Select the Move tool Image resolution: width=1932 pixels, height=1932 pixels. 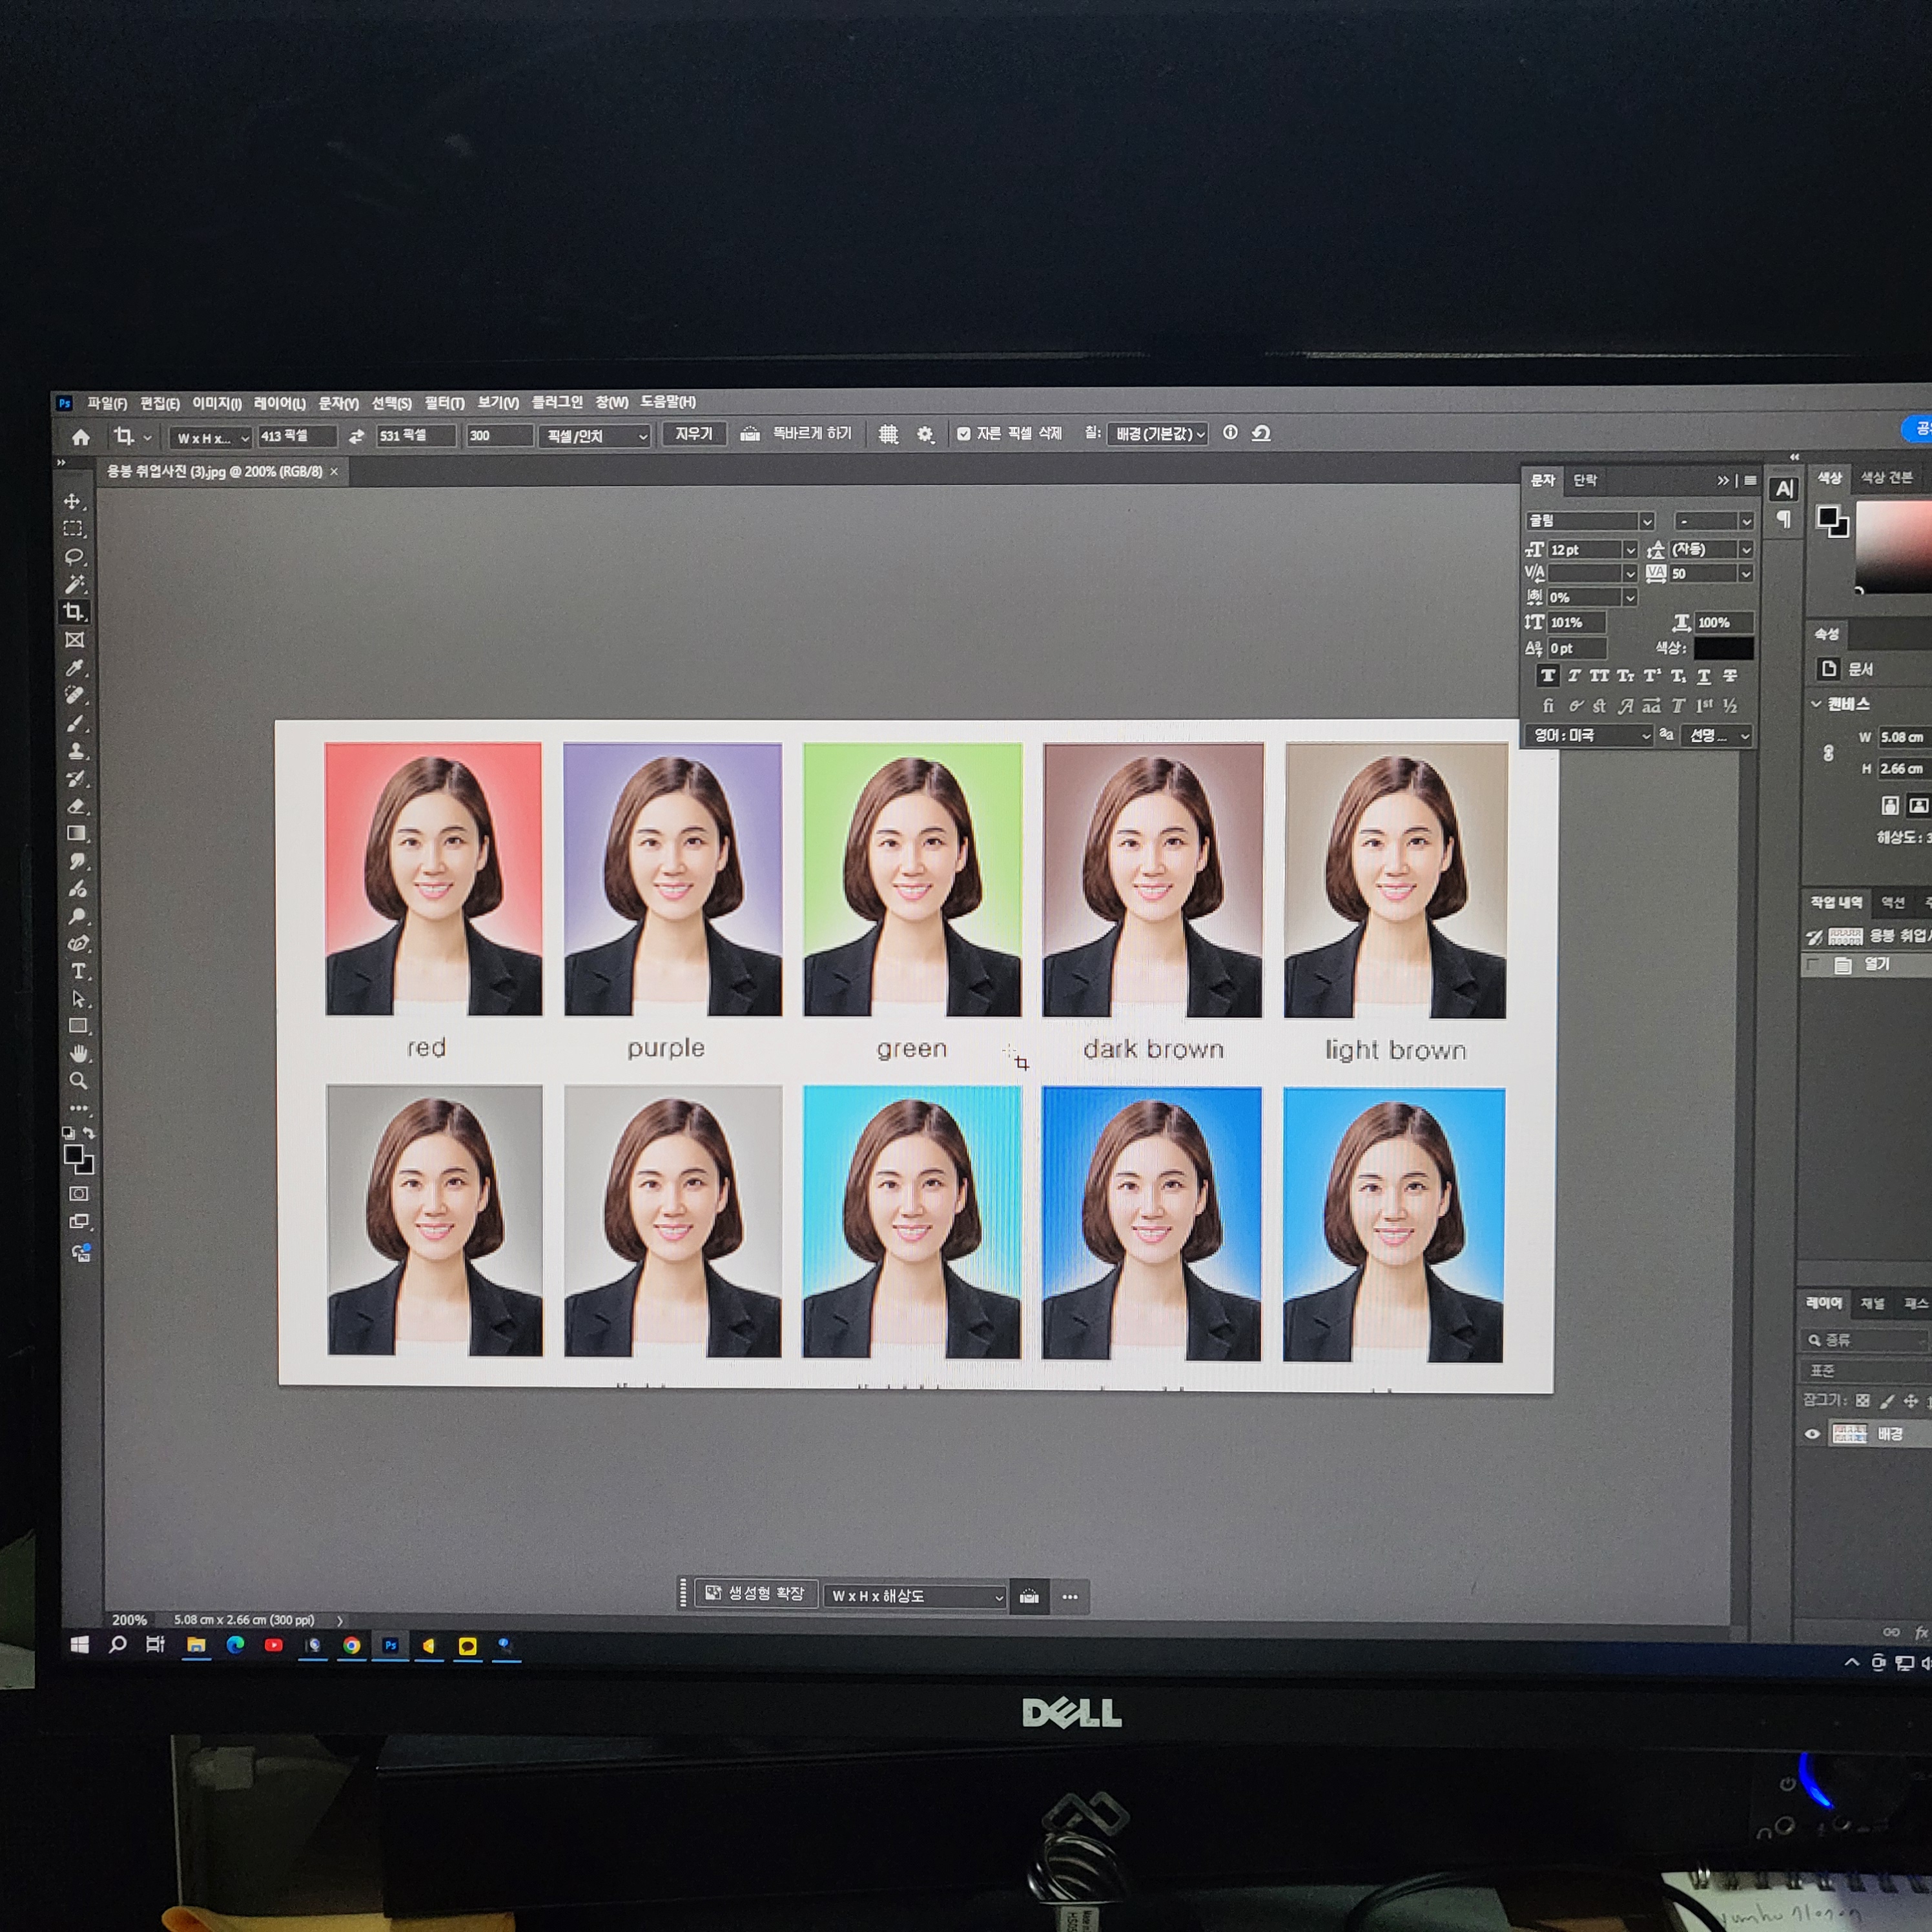click(73, 501)
